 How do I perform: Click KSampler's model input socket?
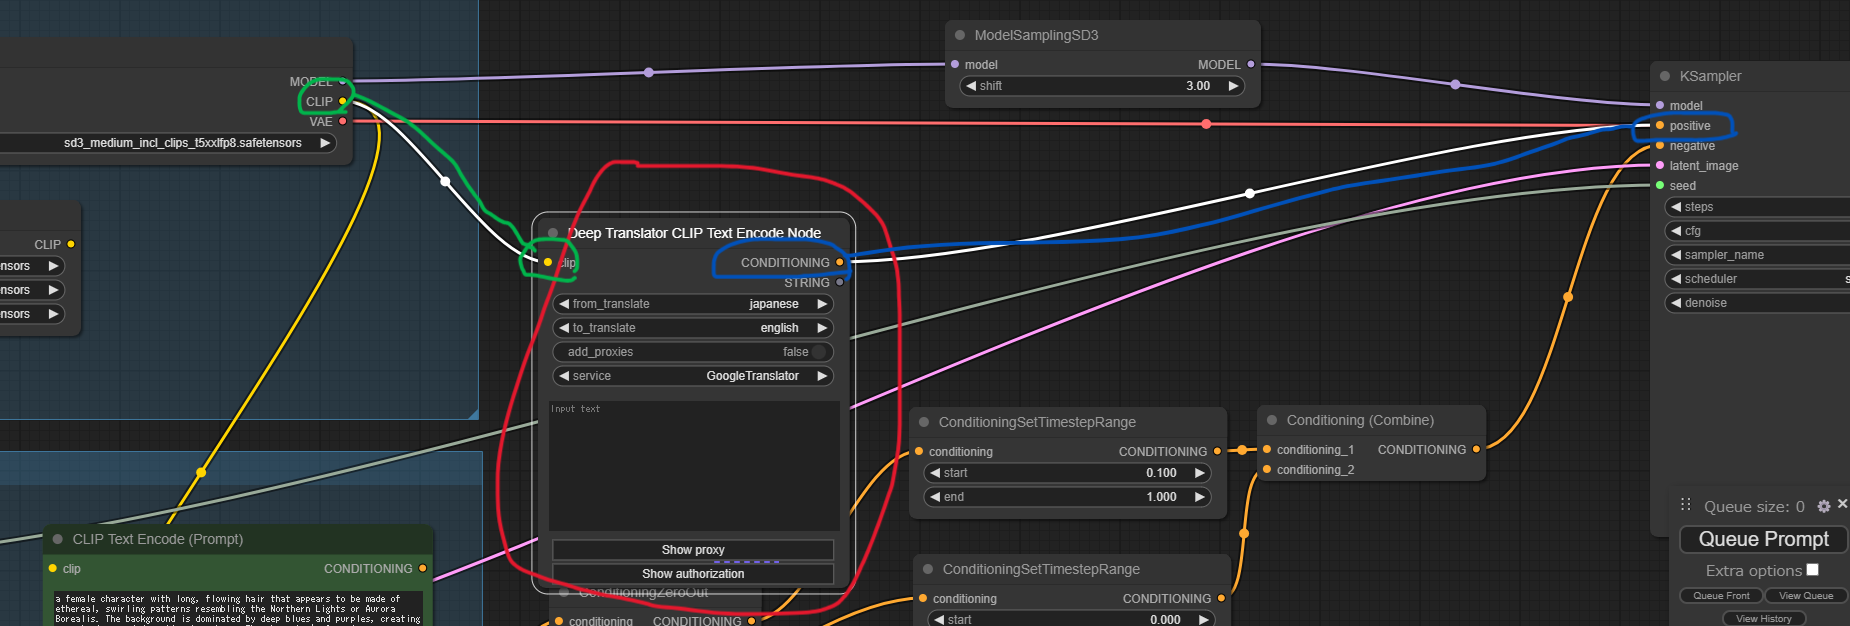coord(1660,105)
